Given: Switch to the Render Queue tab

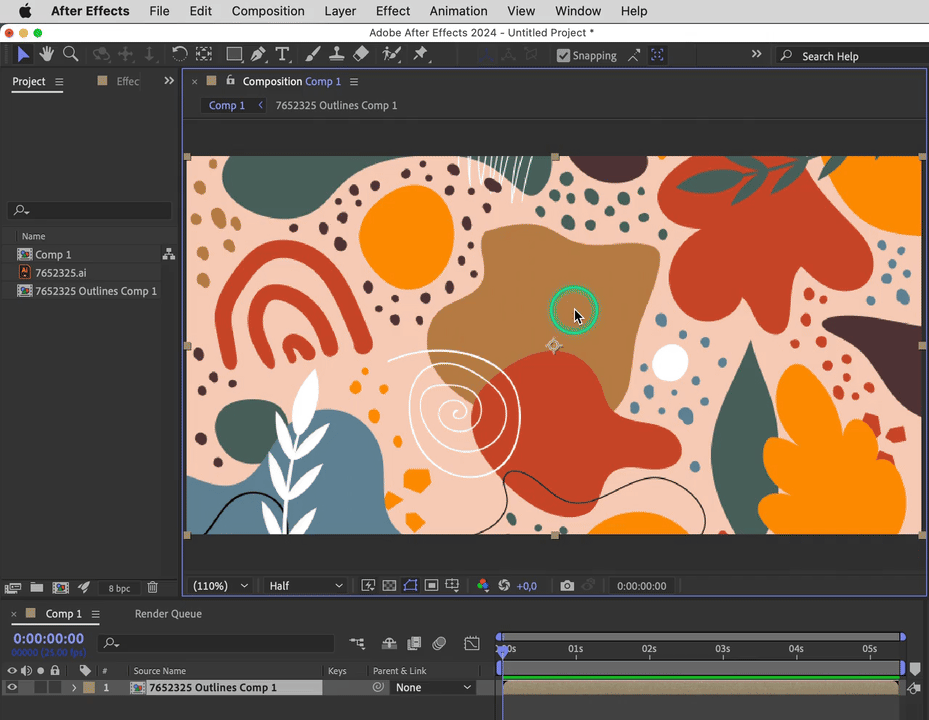Looking at the screenshot, I should pos(168,614).
